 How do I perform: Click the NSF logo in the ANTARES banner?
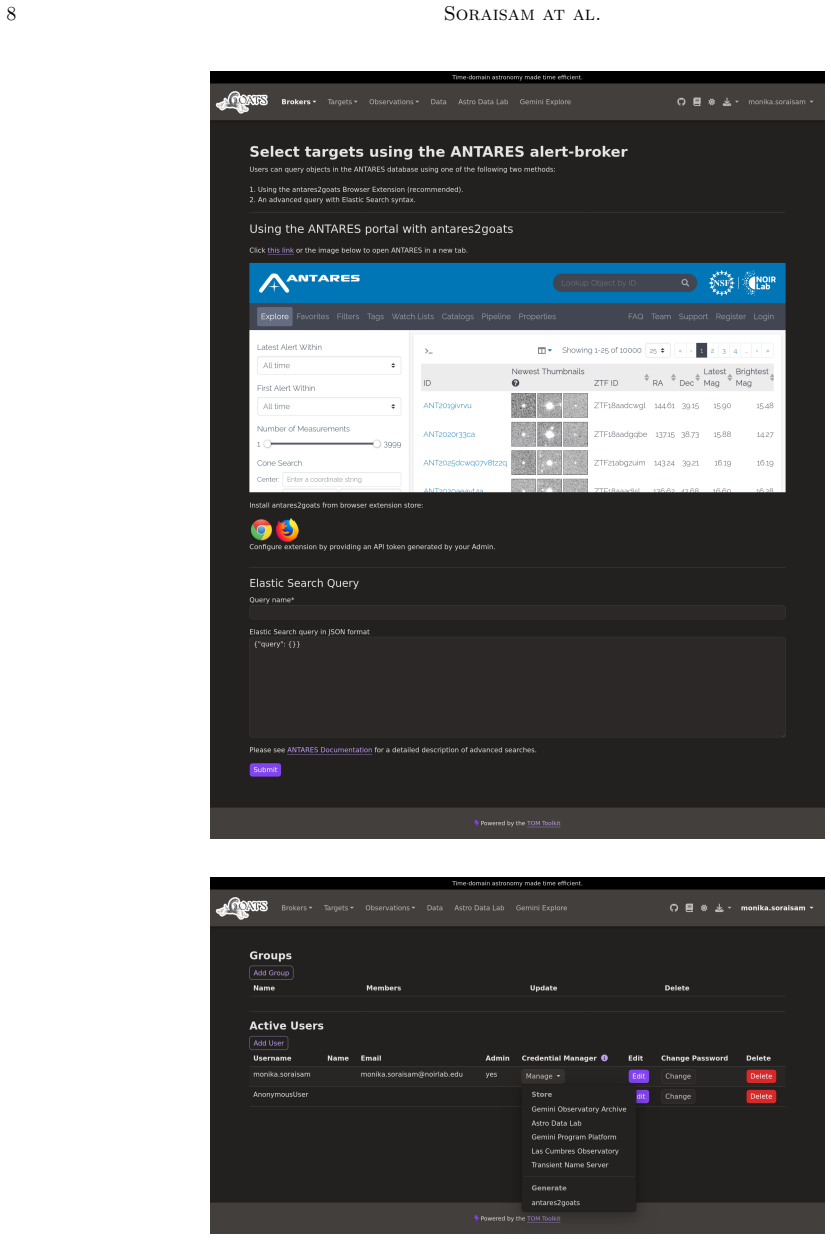[x=721, y=283]
